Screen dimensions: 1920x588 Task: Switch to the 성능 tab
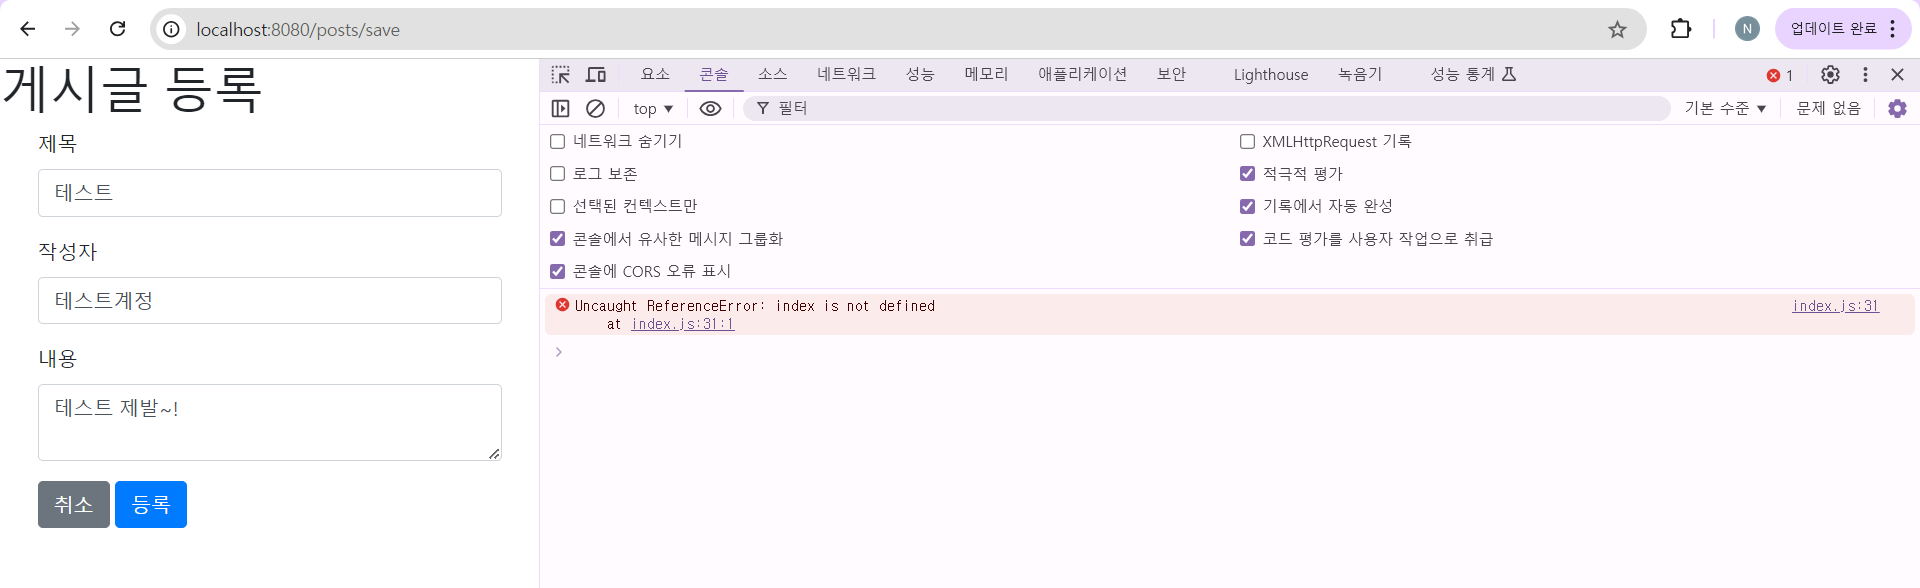(x=920, y=75)
